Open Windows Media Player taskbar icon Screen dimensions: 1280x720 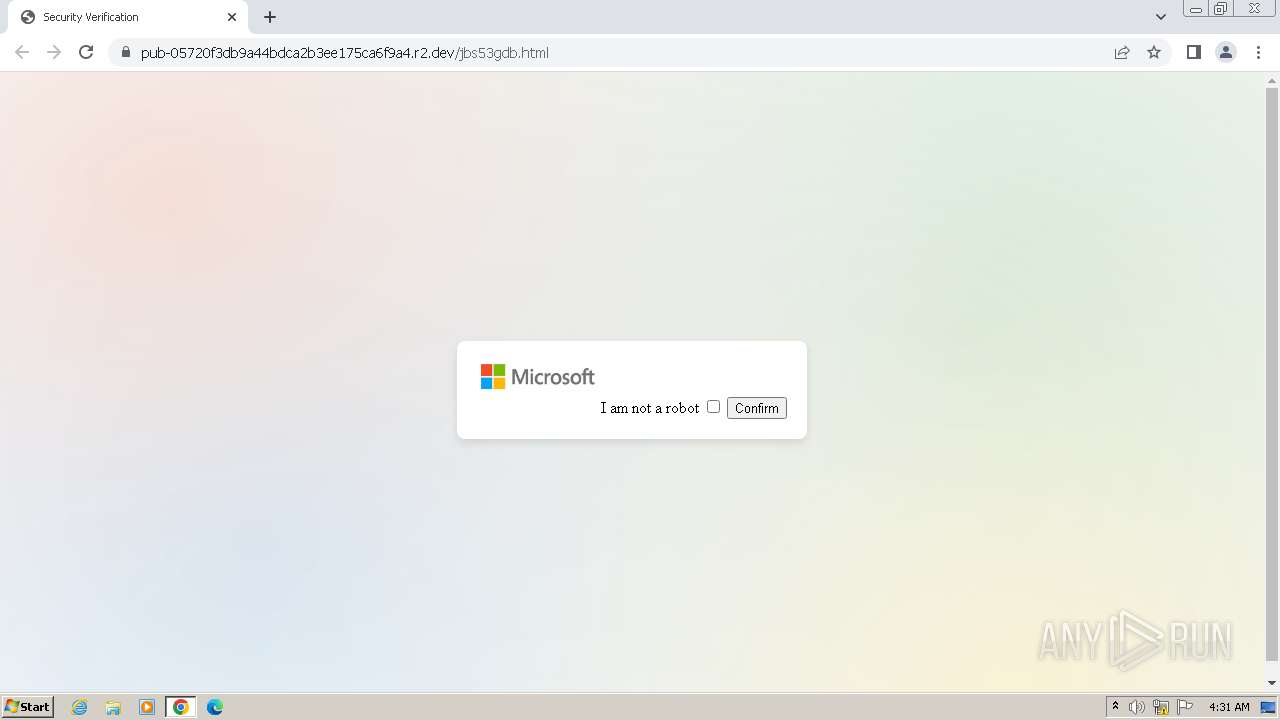click(x=147, y=707)
